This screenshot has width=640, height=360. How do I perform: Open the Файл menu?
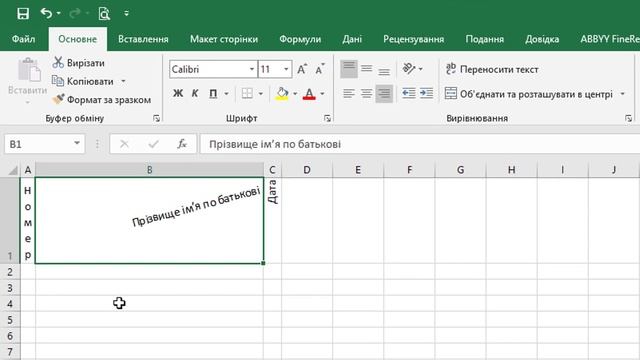(x=23, y=39)
